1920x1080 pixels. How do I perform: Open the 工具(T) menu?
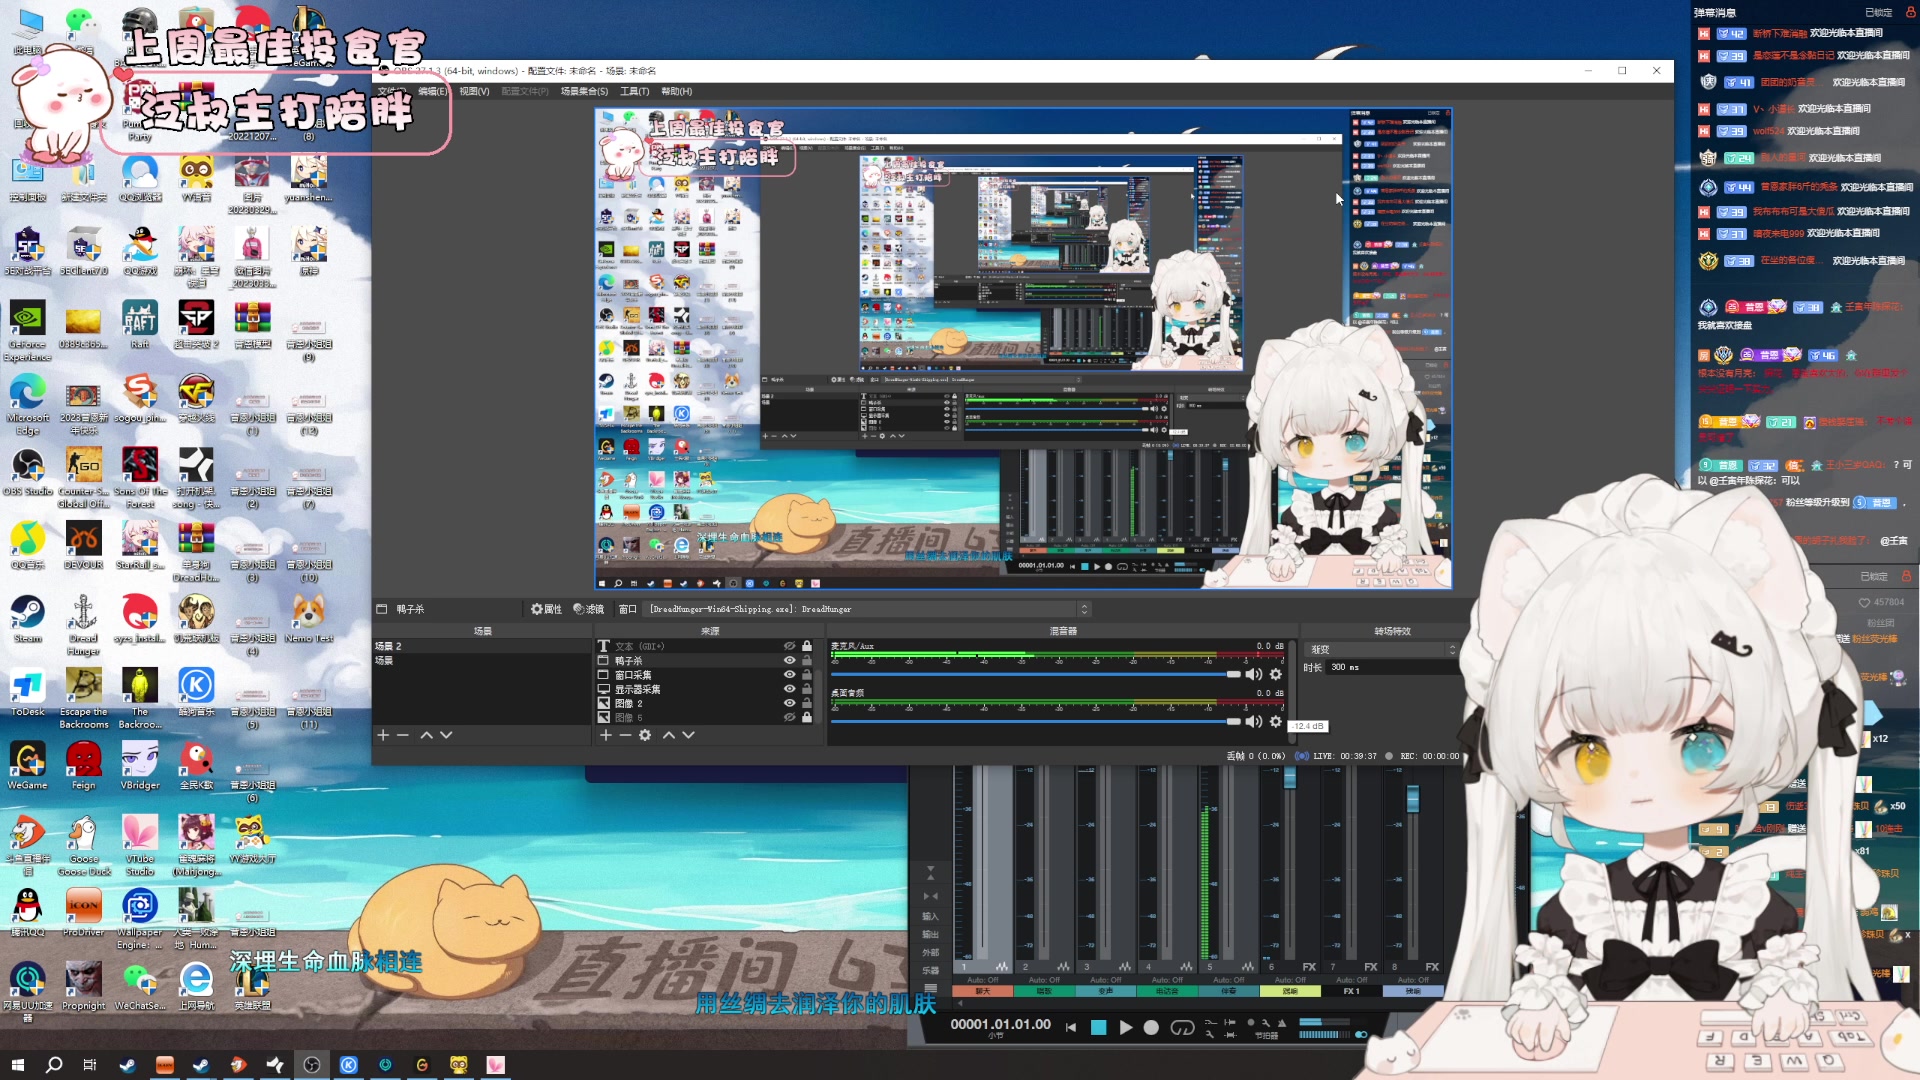[634, 91]
